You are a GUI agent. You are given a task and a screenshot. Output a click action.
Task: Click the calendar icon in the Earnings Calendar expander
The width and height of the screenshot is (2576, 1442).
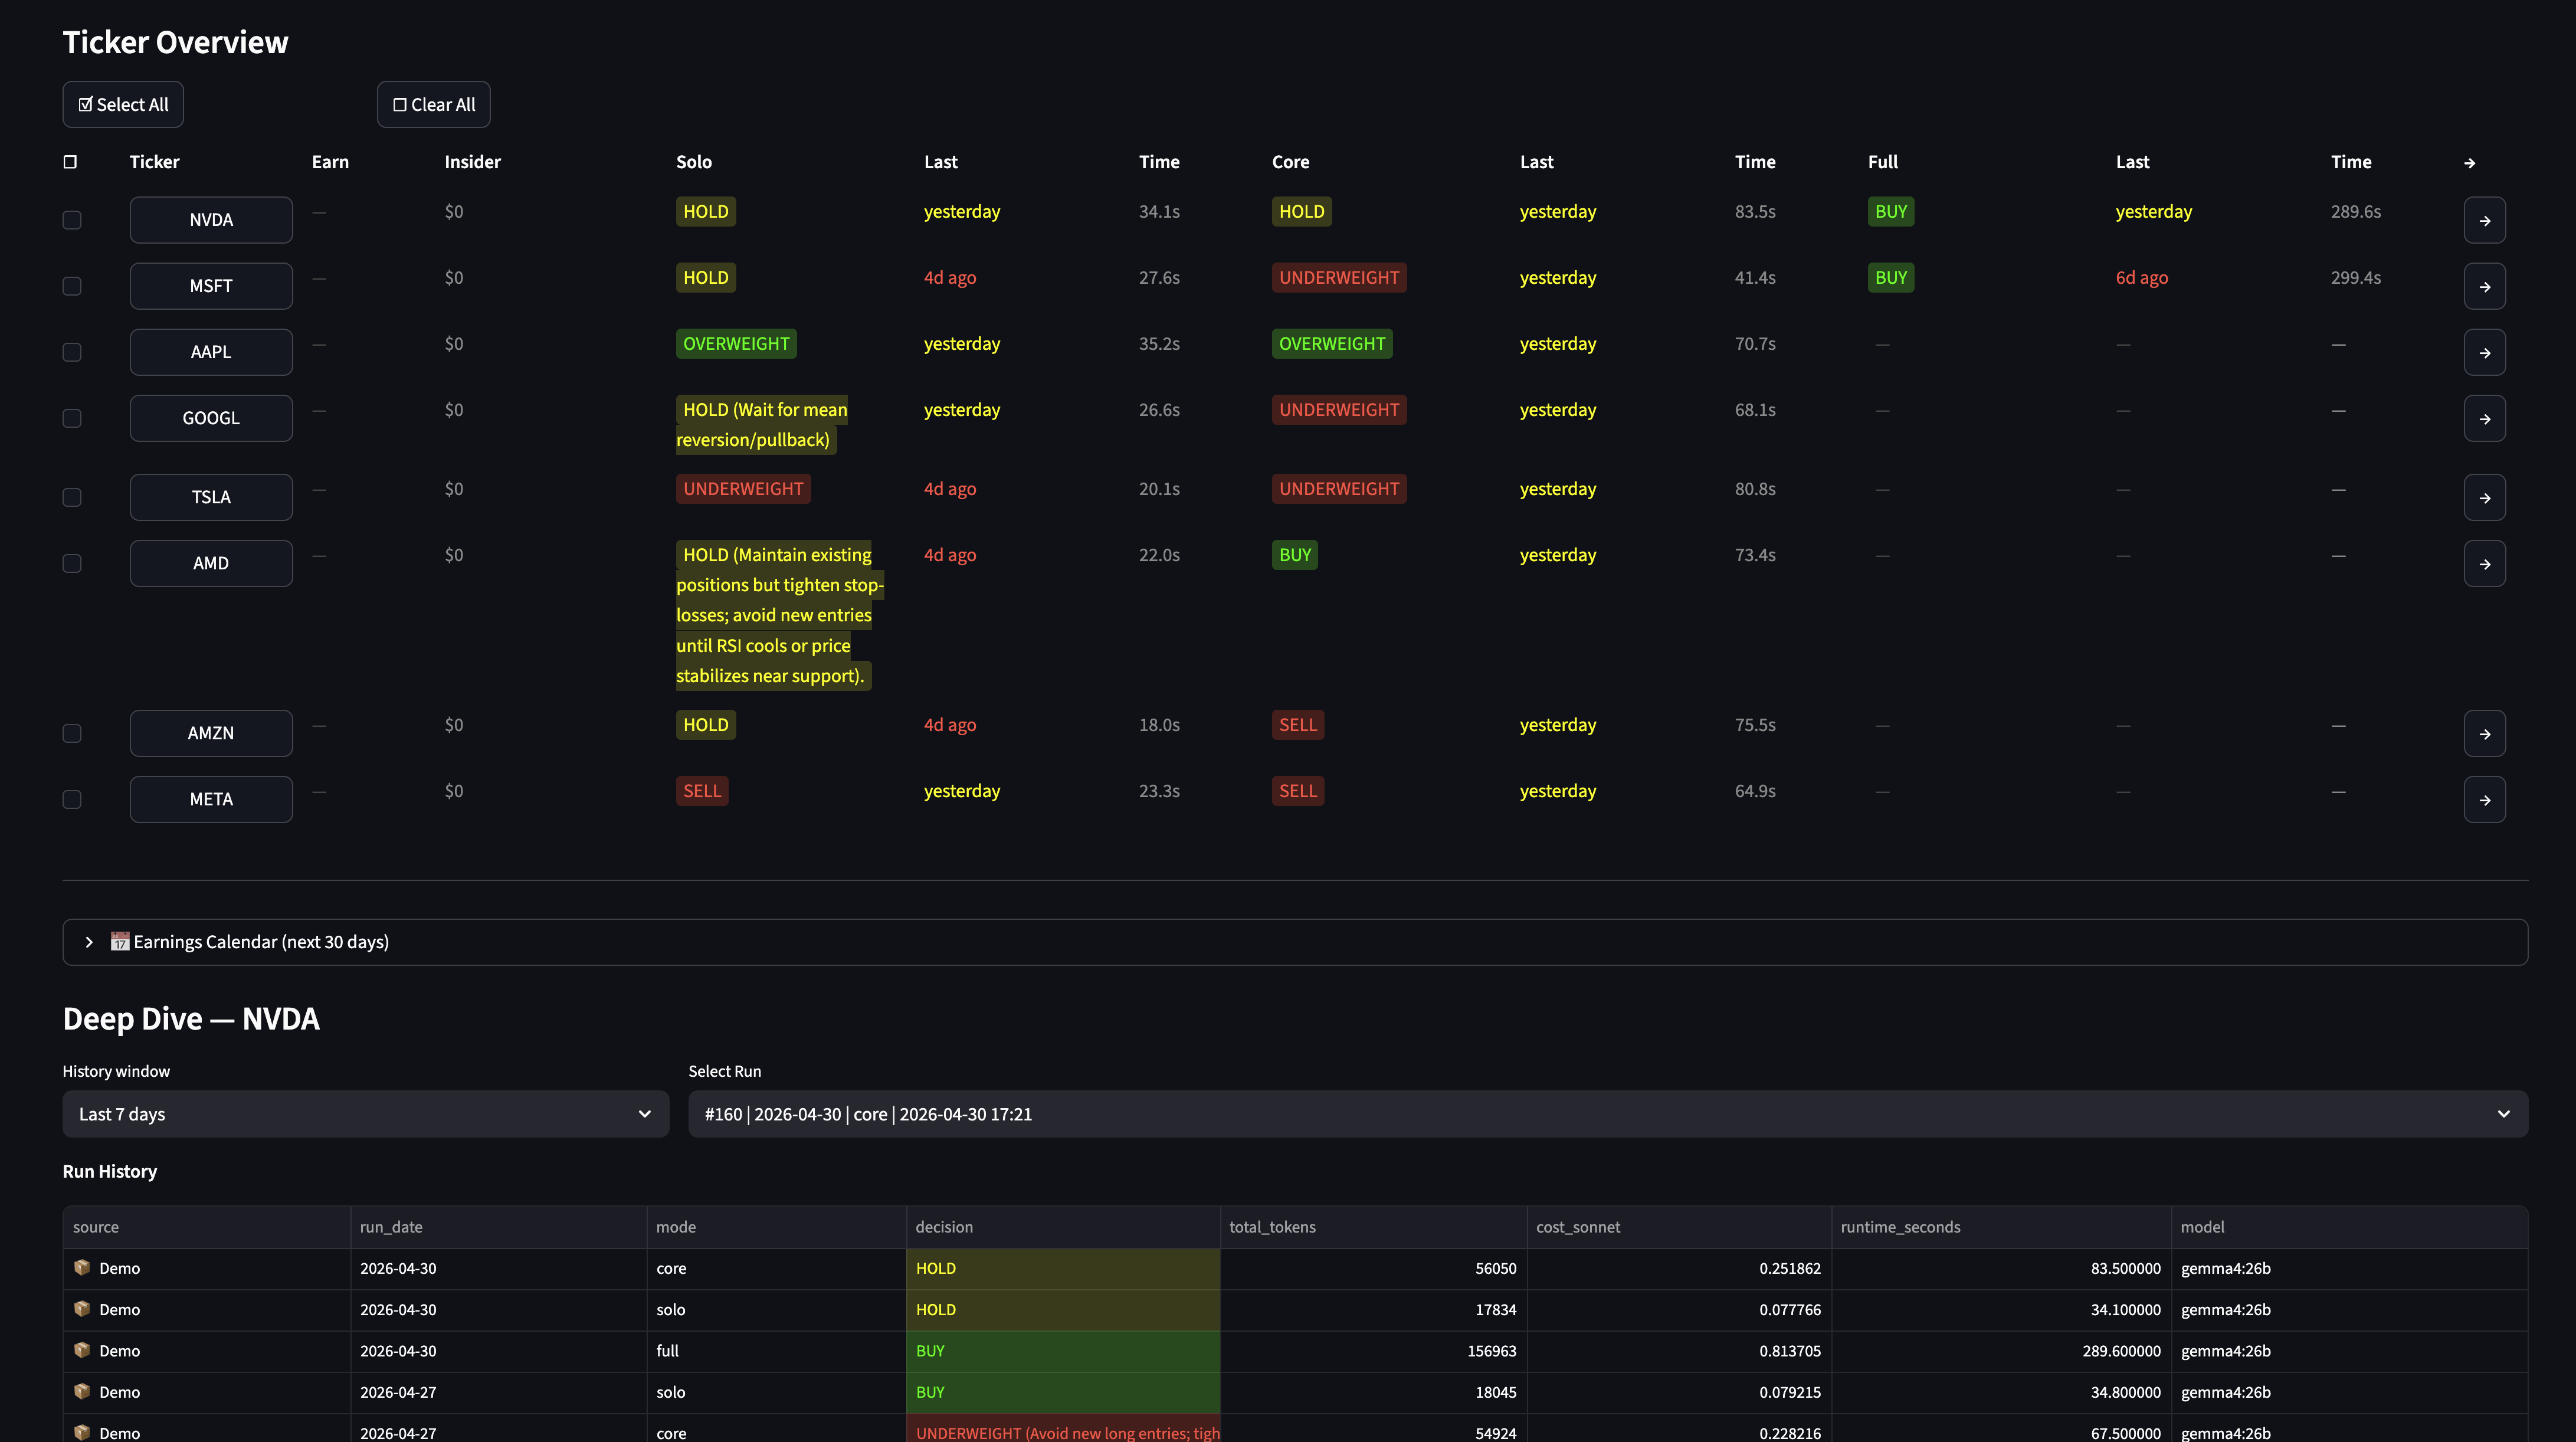120,941
